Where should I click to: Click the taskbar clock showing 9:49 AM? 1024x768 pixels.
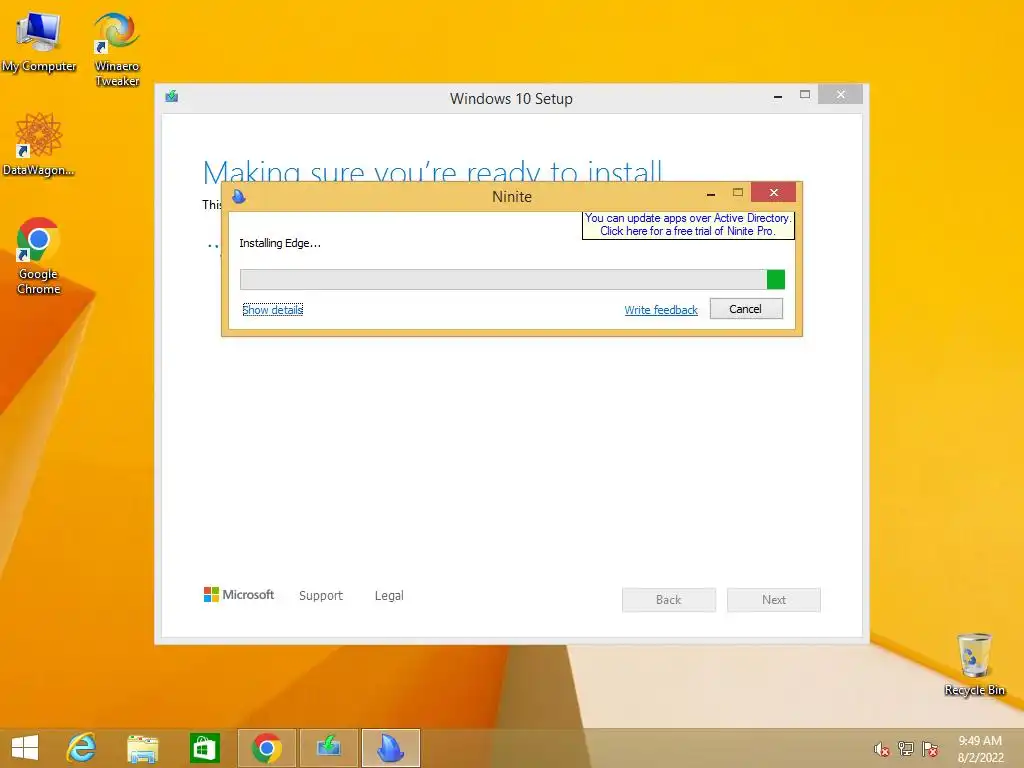pyautogui.click(x=980, y=748)
